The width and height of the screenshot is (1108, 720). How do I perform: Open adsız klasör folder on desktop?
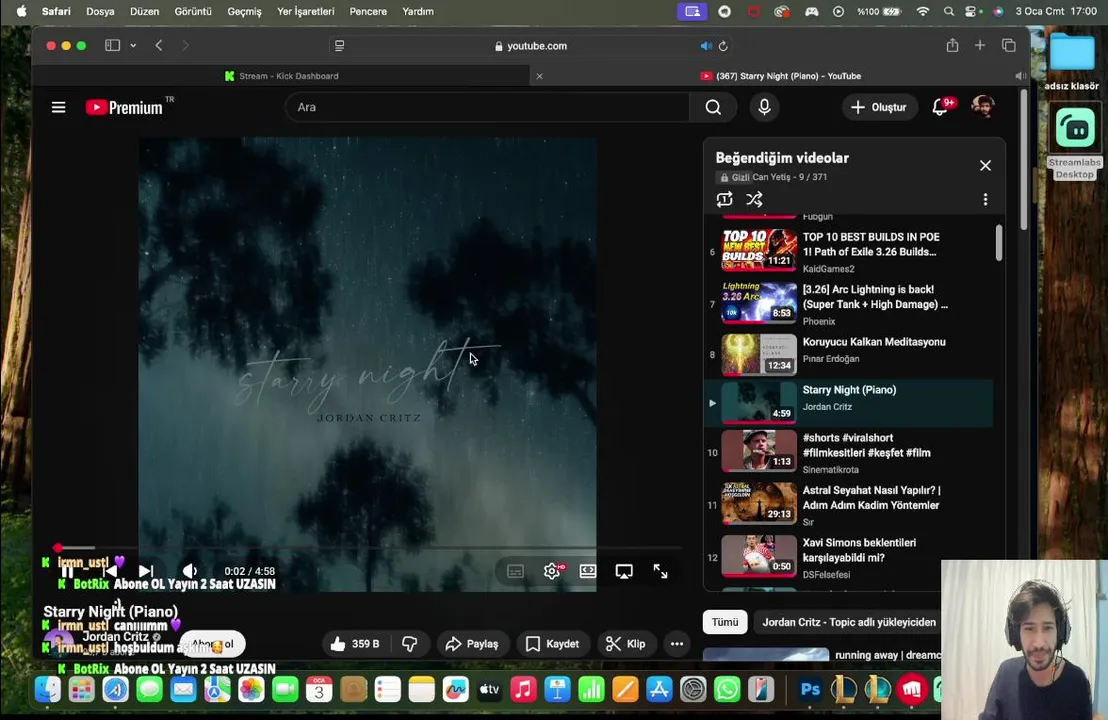(x=1071, y=61)
